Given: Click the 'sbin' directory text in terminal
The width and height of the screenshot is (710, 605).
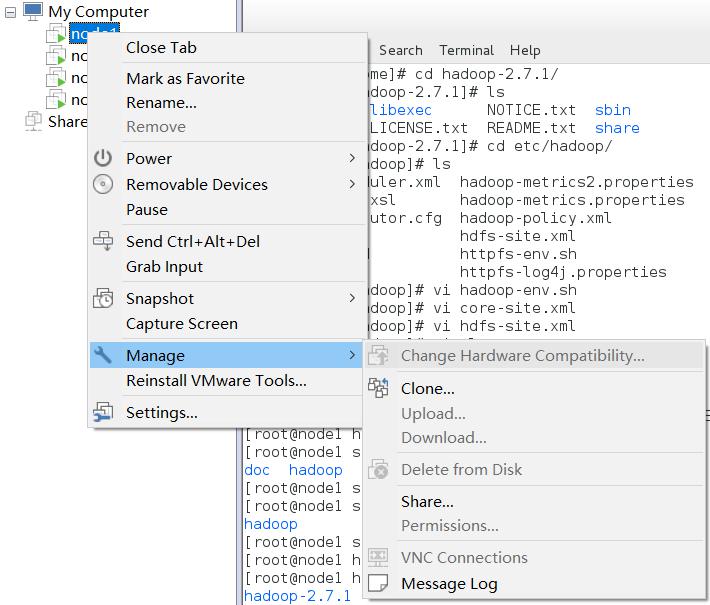Looking at the screenshot, I should [x=613, y=110].
